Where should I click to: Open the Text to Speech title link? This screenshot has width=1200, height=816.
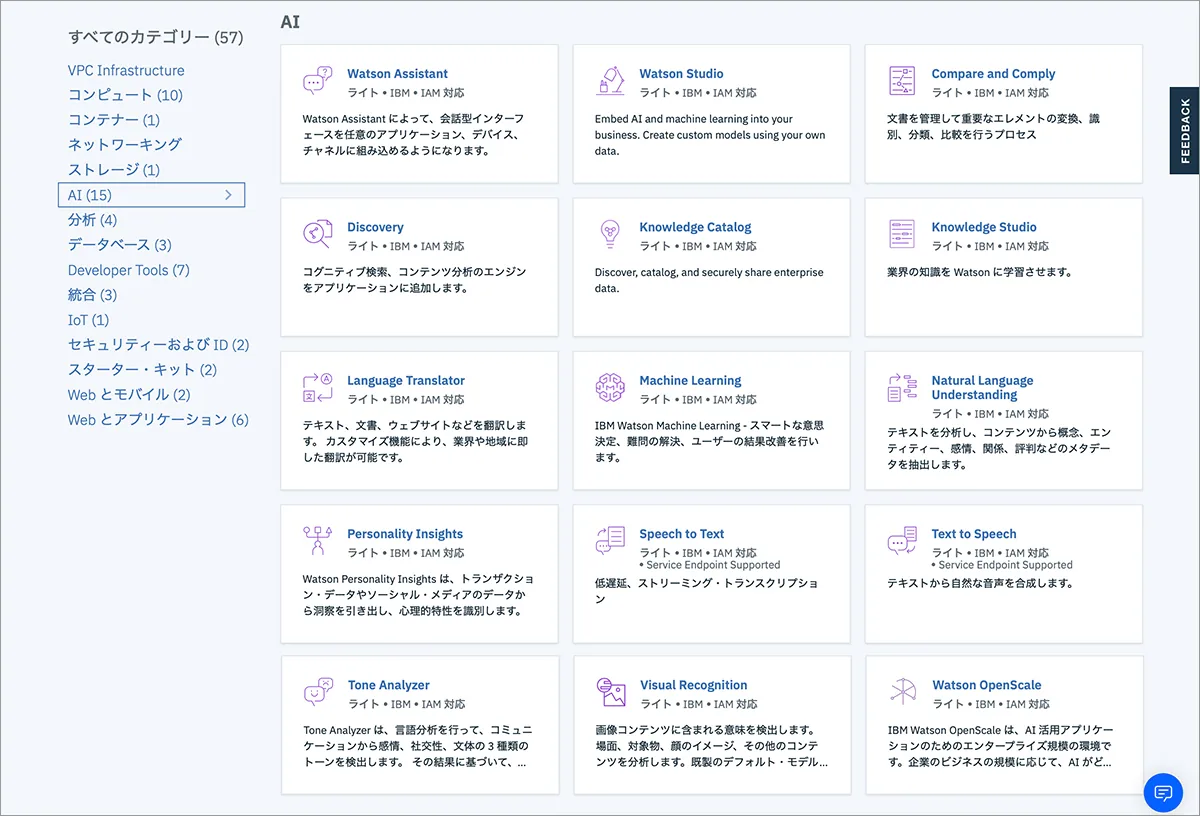pos(974,534)
